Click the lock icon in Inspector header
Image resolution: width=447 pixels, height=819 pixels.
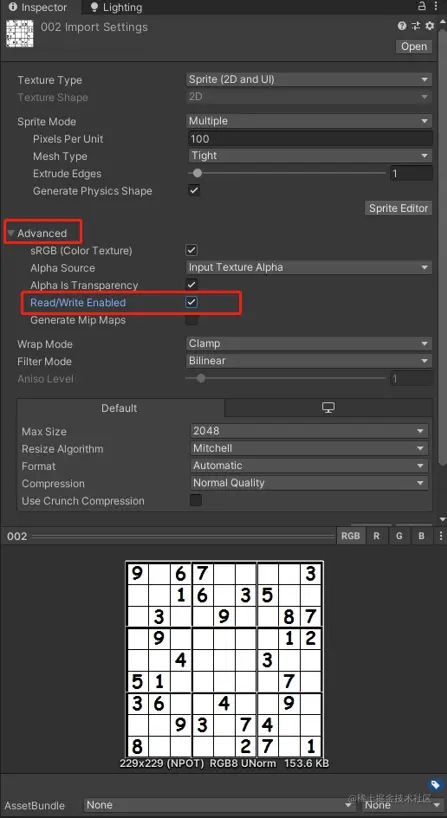pos(421,6)
